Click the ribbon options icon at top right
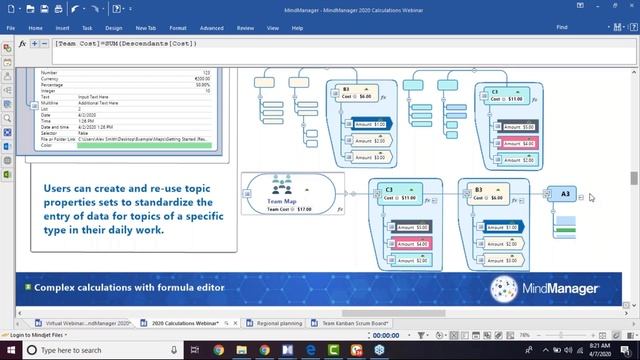 coord(580,6)
